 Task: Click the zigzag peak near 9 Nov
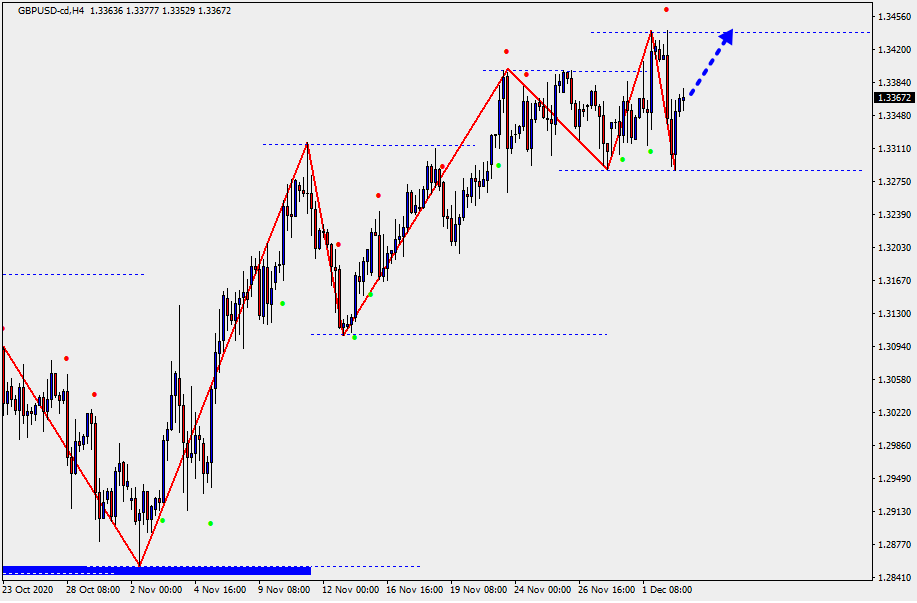click(x=307, y=144)
